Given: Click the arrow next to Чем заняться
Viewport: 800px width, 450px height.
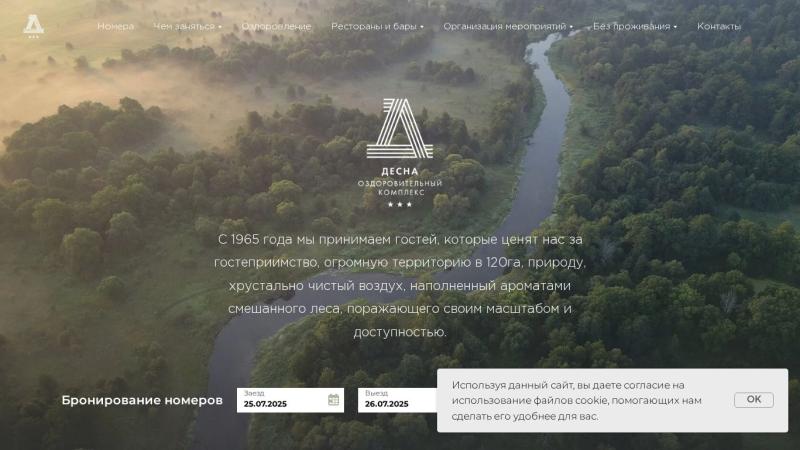Looking at the screenshot, I should 220,27.
